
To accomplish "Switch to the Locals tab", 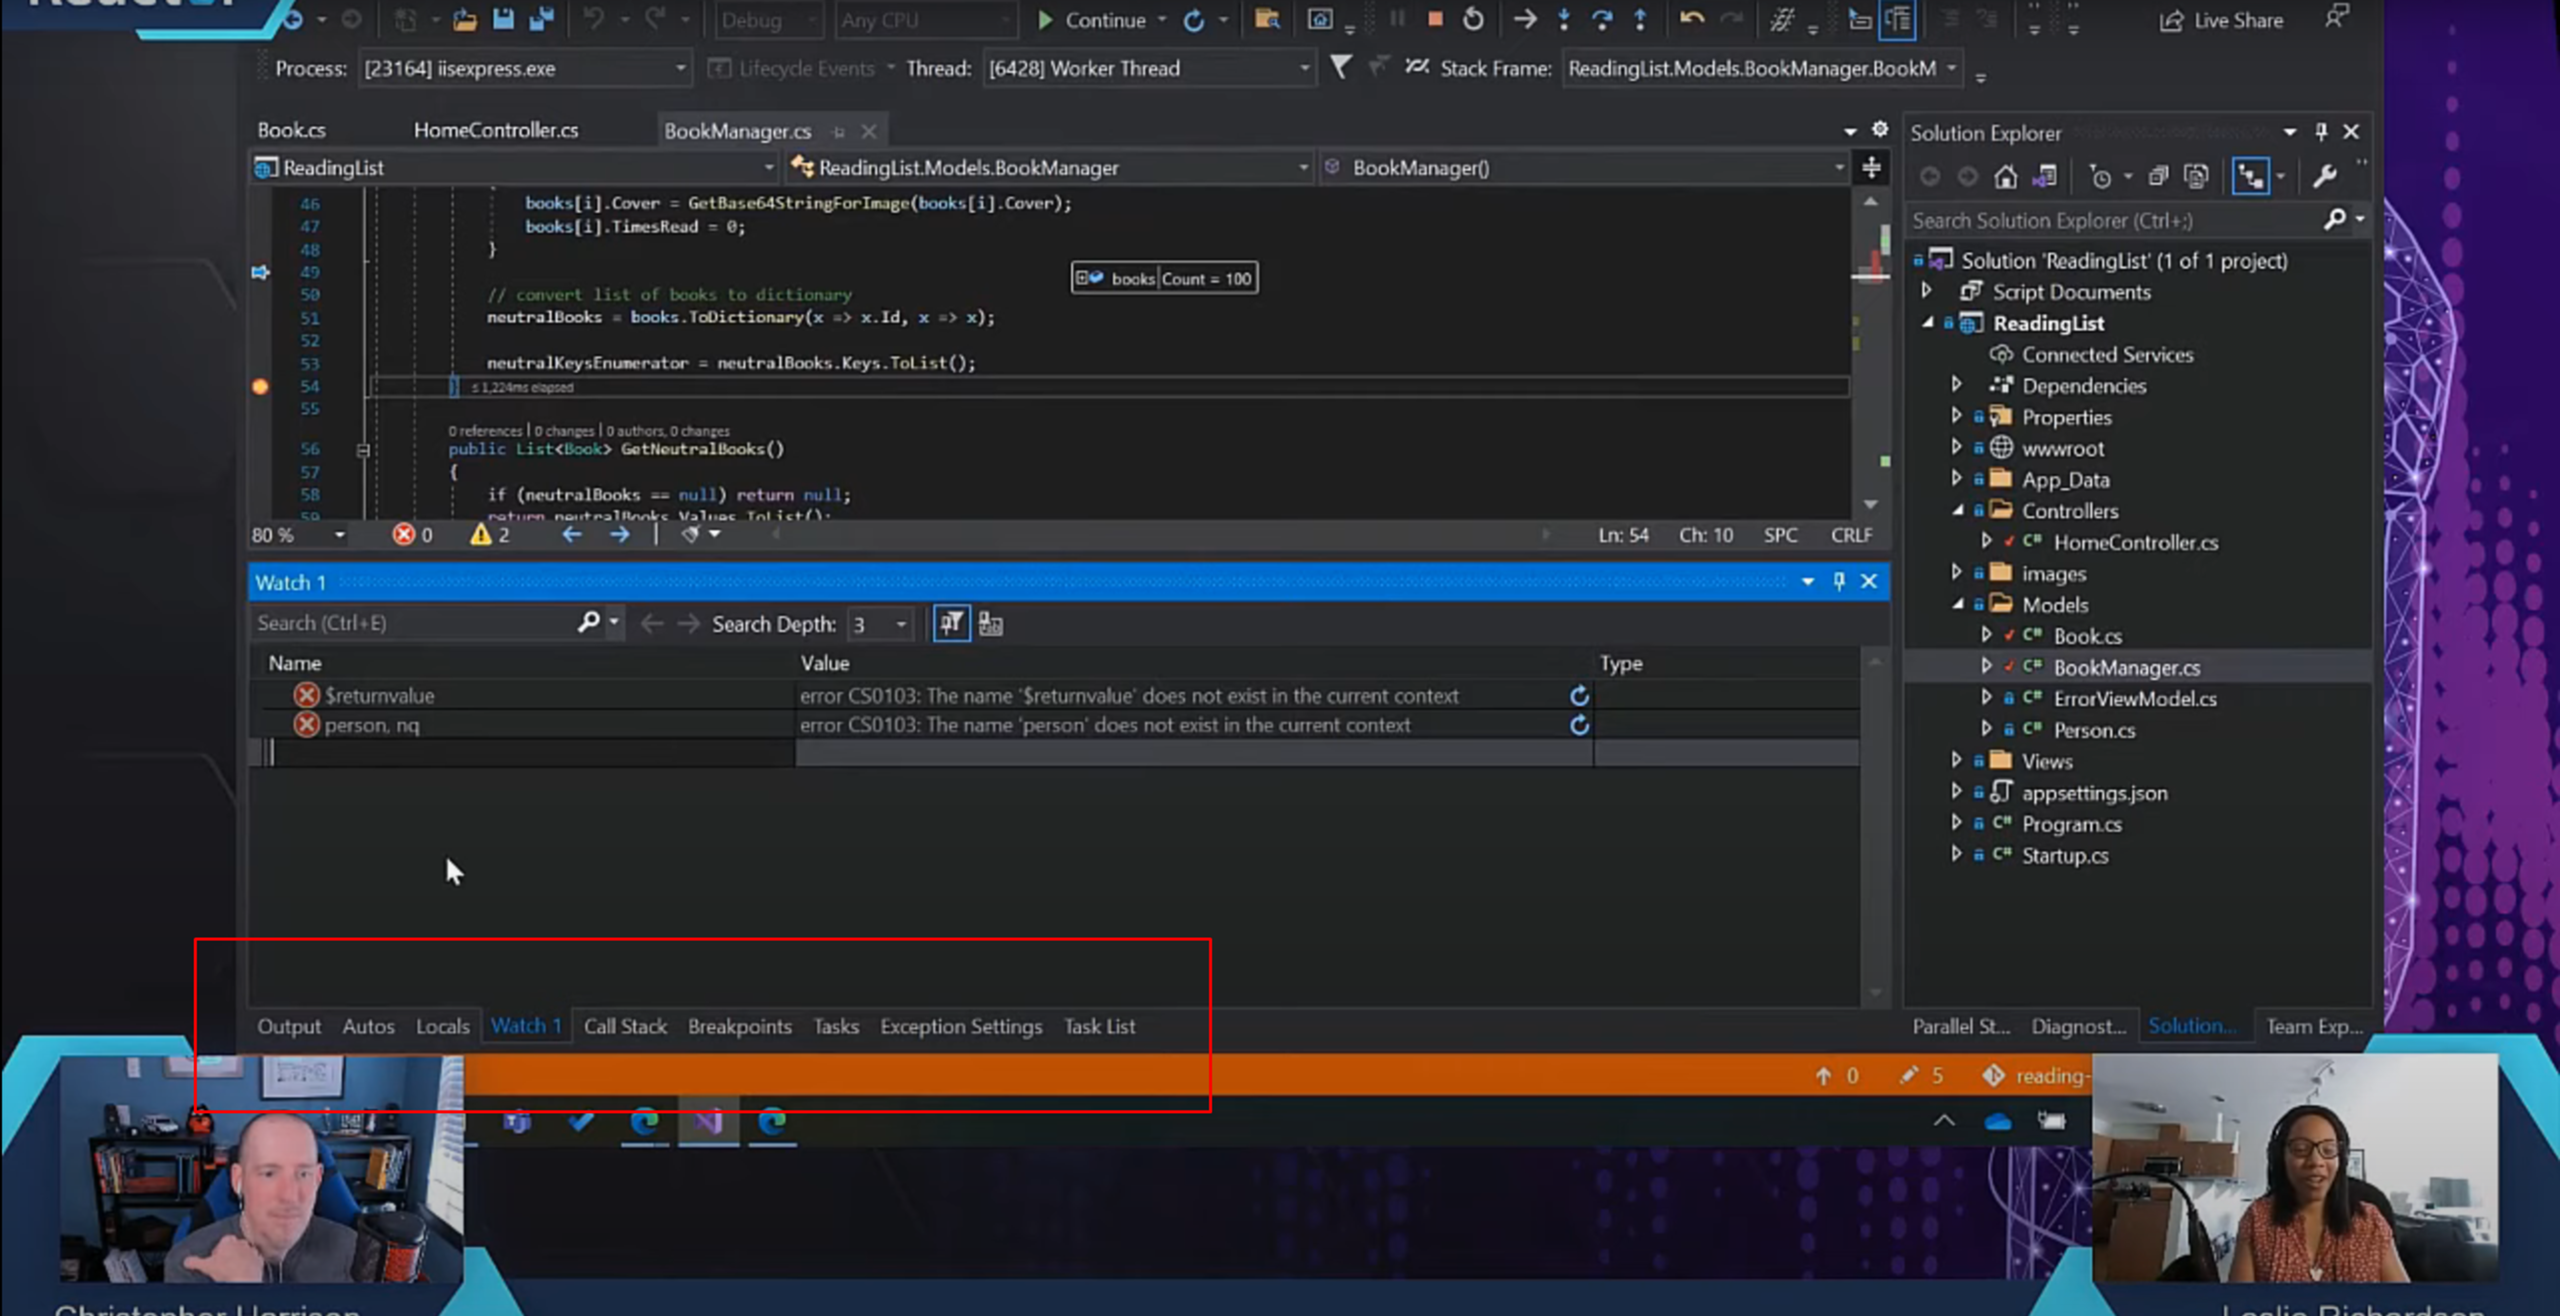I will (442, 1026).
